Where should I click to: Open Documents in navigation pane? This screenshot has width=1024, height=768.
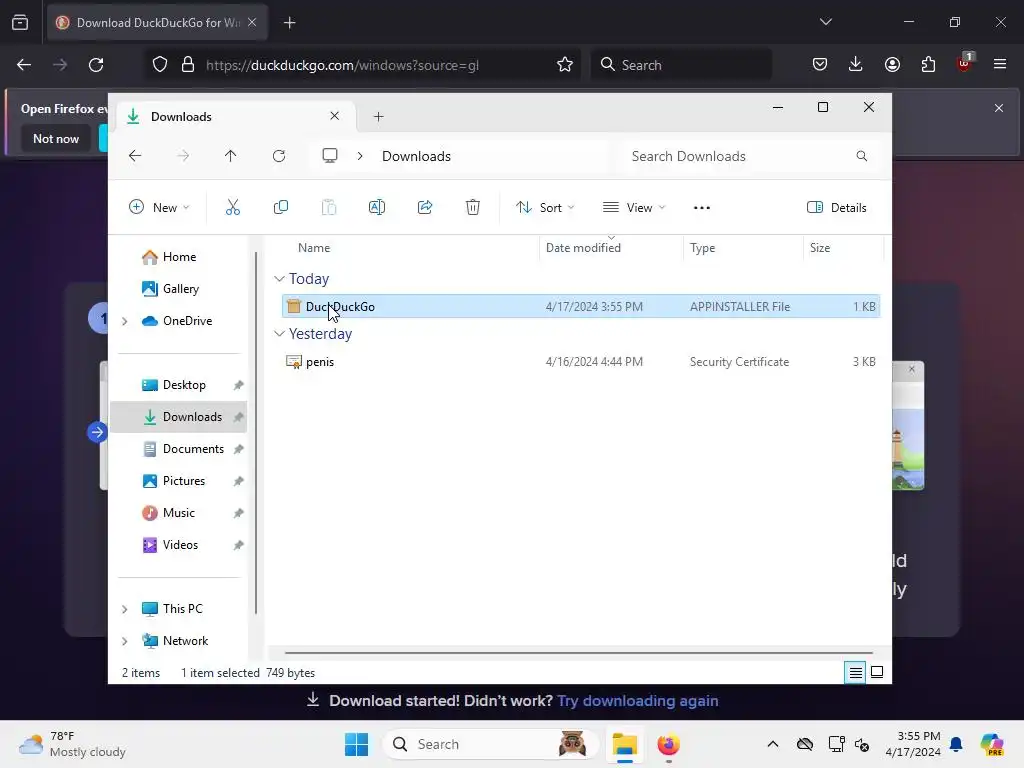click(179, 449)
